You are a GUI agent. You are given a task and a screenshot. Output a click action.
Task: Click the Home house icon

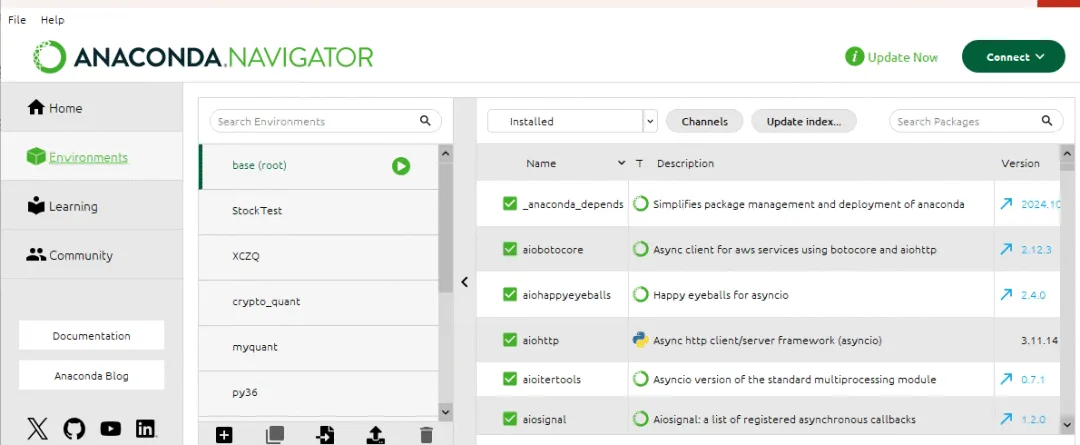click(36, 107)
